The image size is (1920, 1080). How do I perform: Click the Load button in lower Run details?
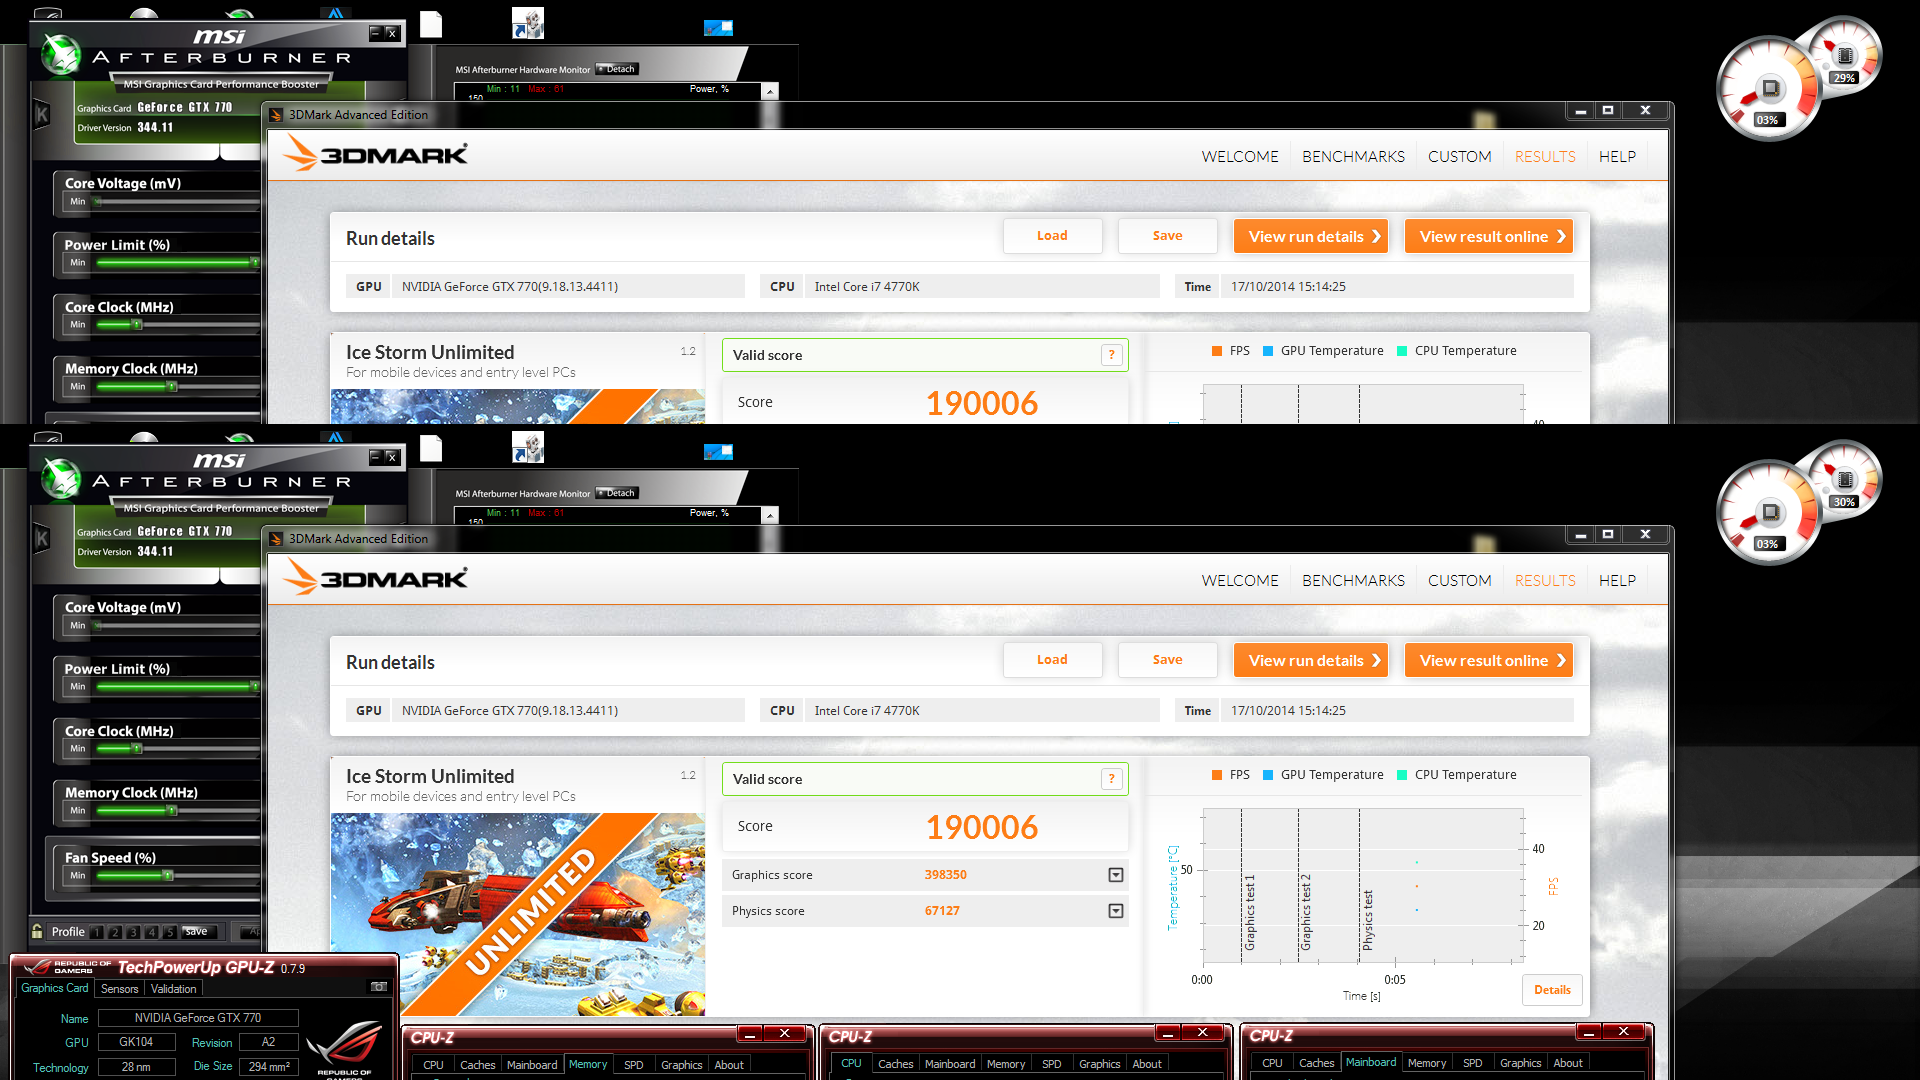point(1052,660)
